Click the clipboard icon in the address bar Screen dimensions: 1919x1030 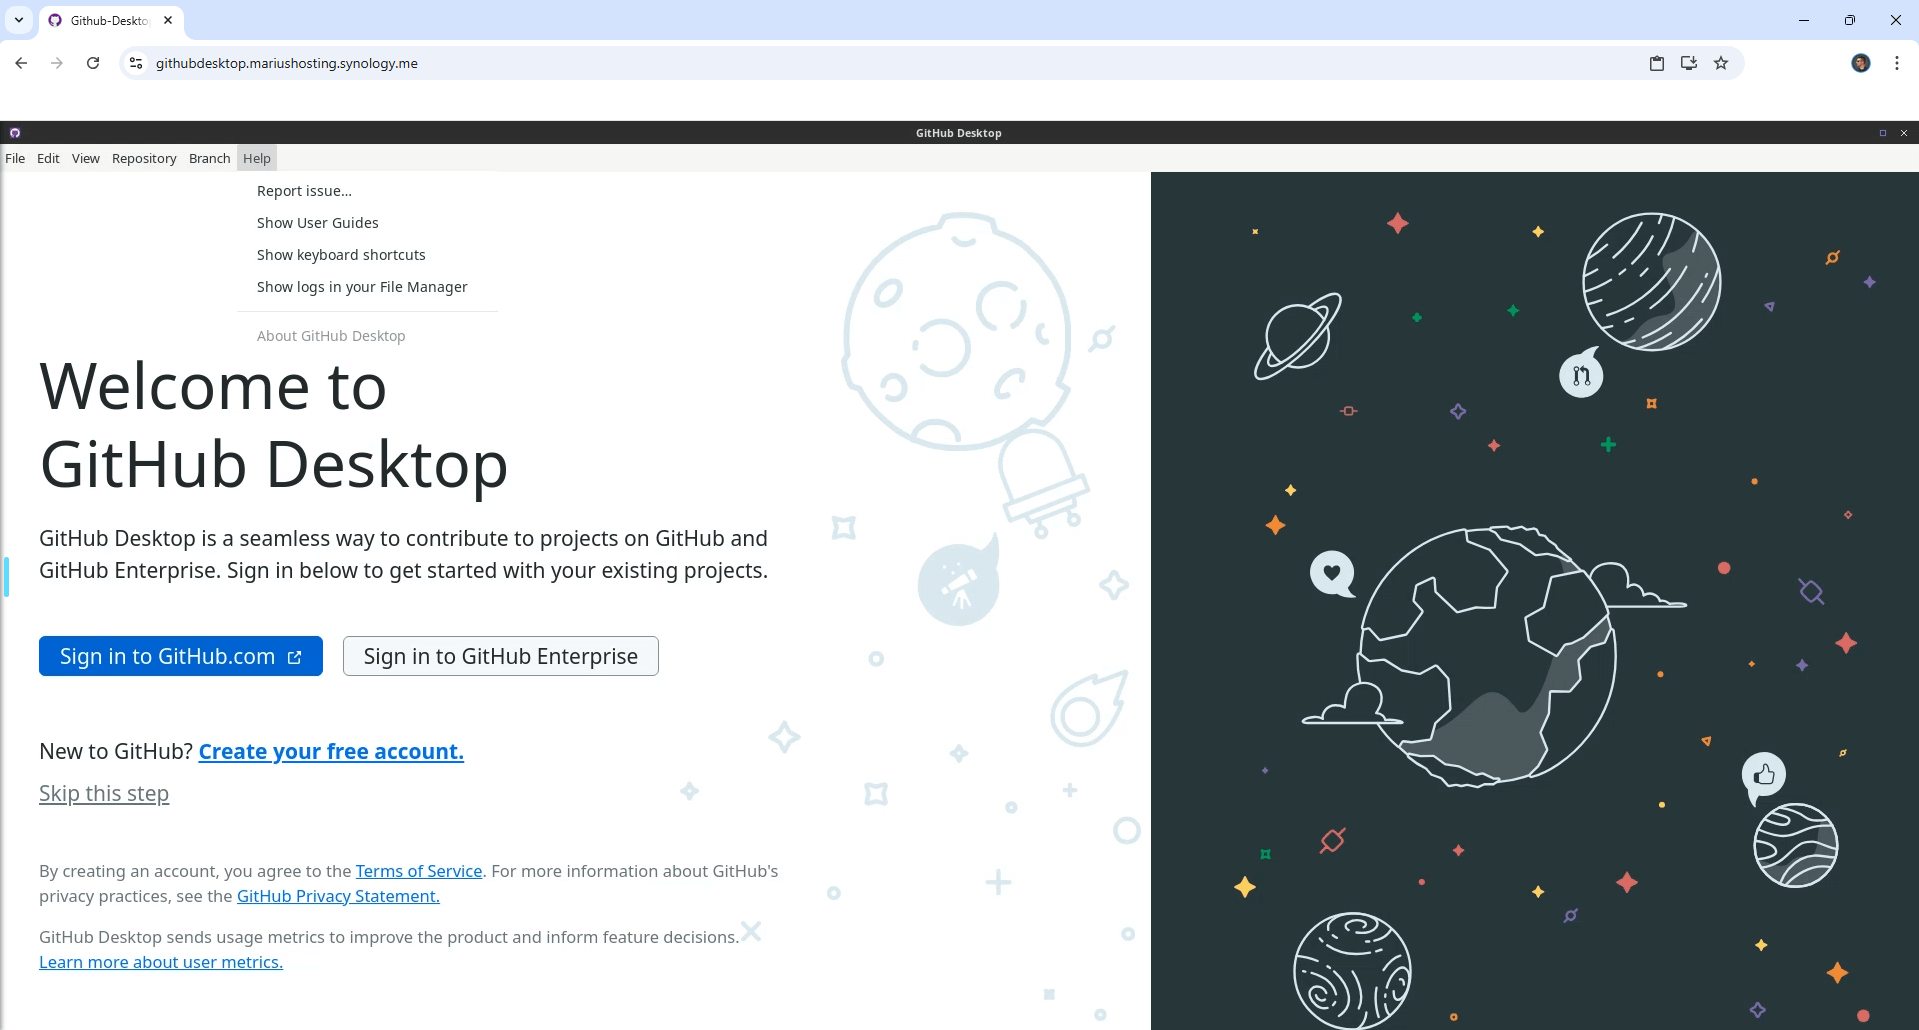(x=1657, y=63)
